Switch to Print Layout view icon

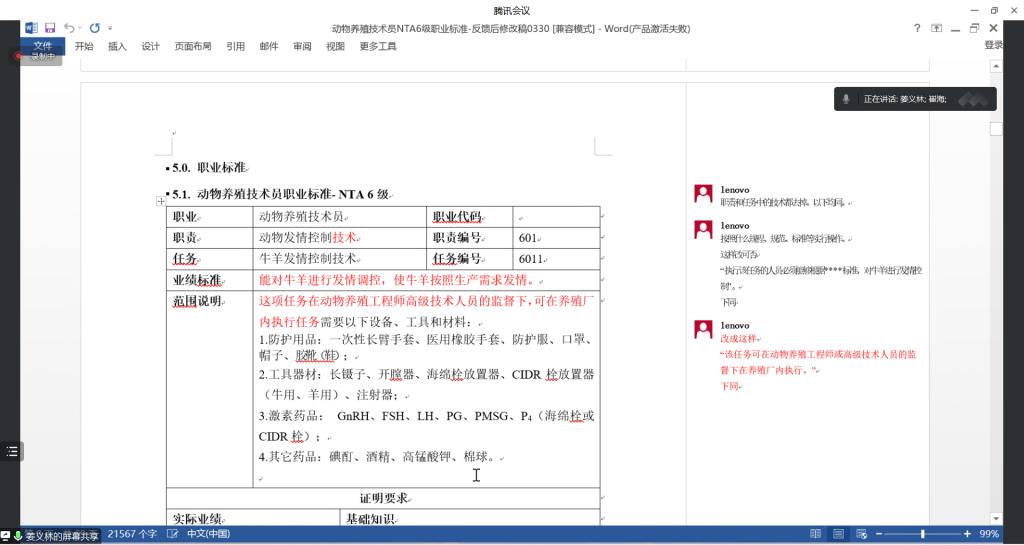[839, 534]
